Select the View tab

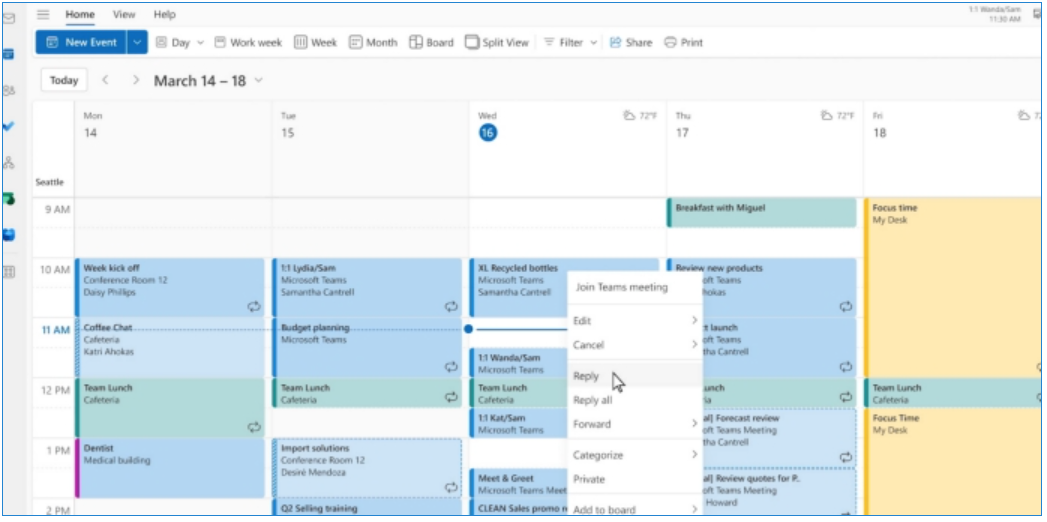[x=124, y=14]
